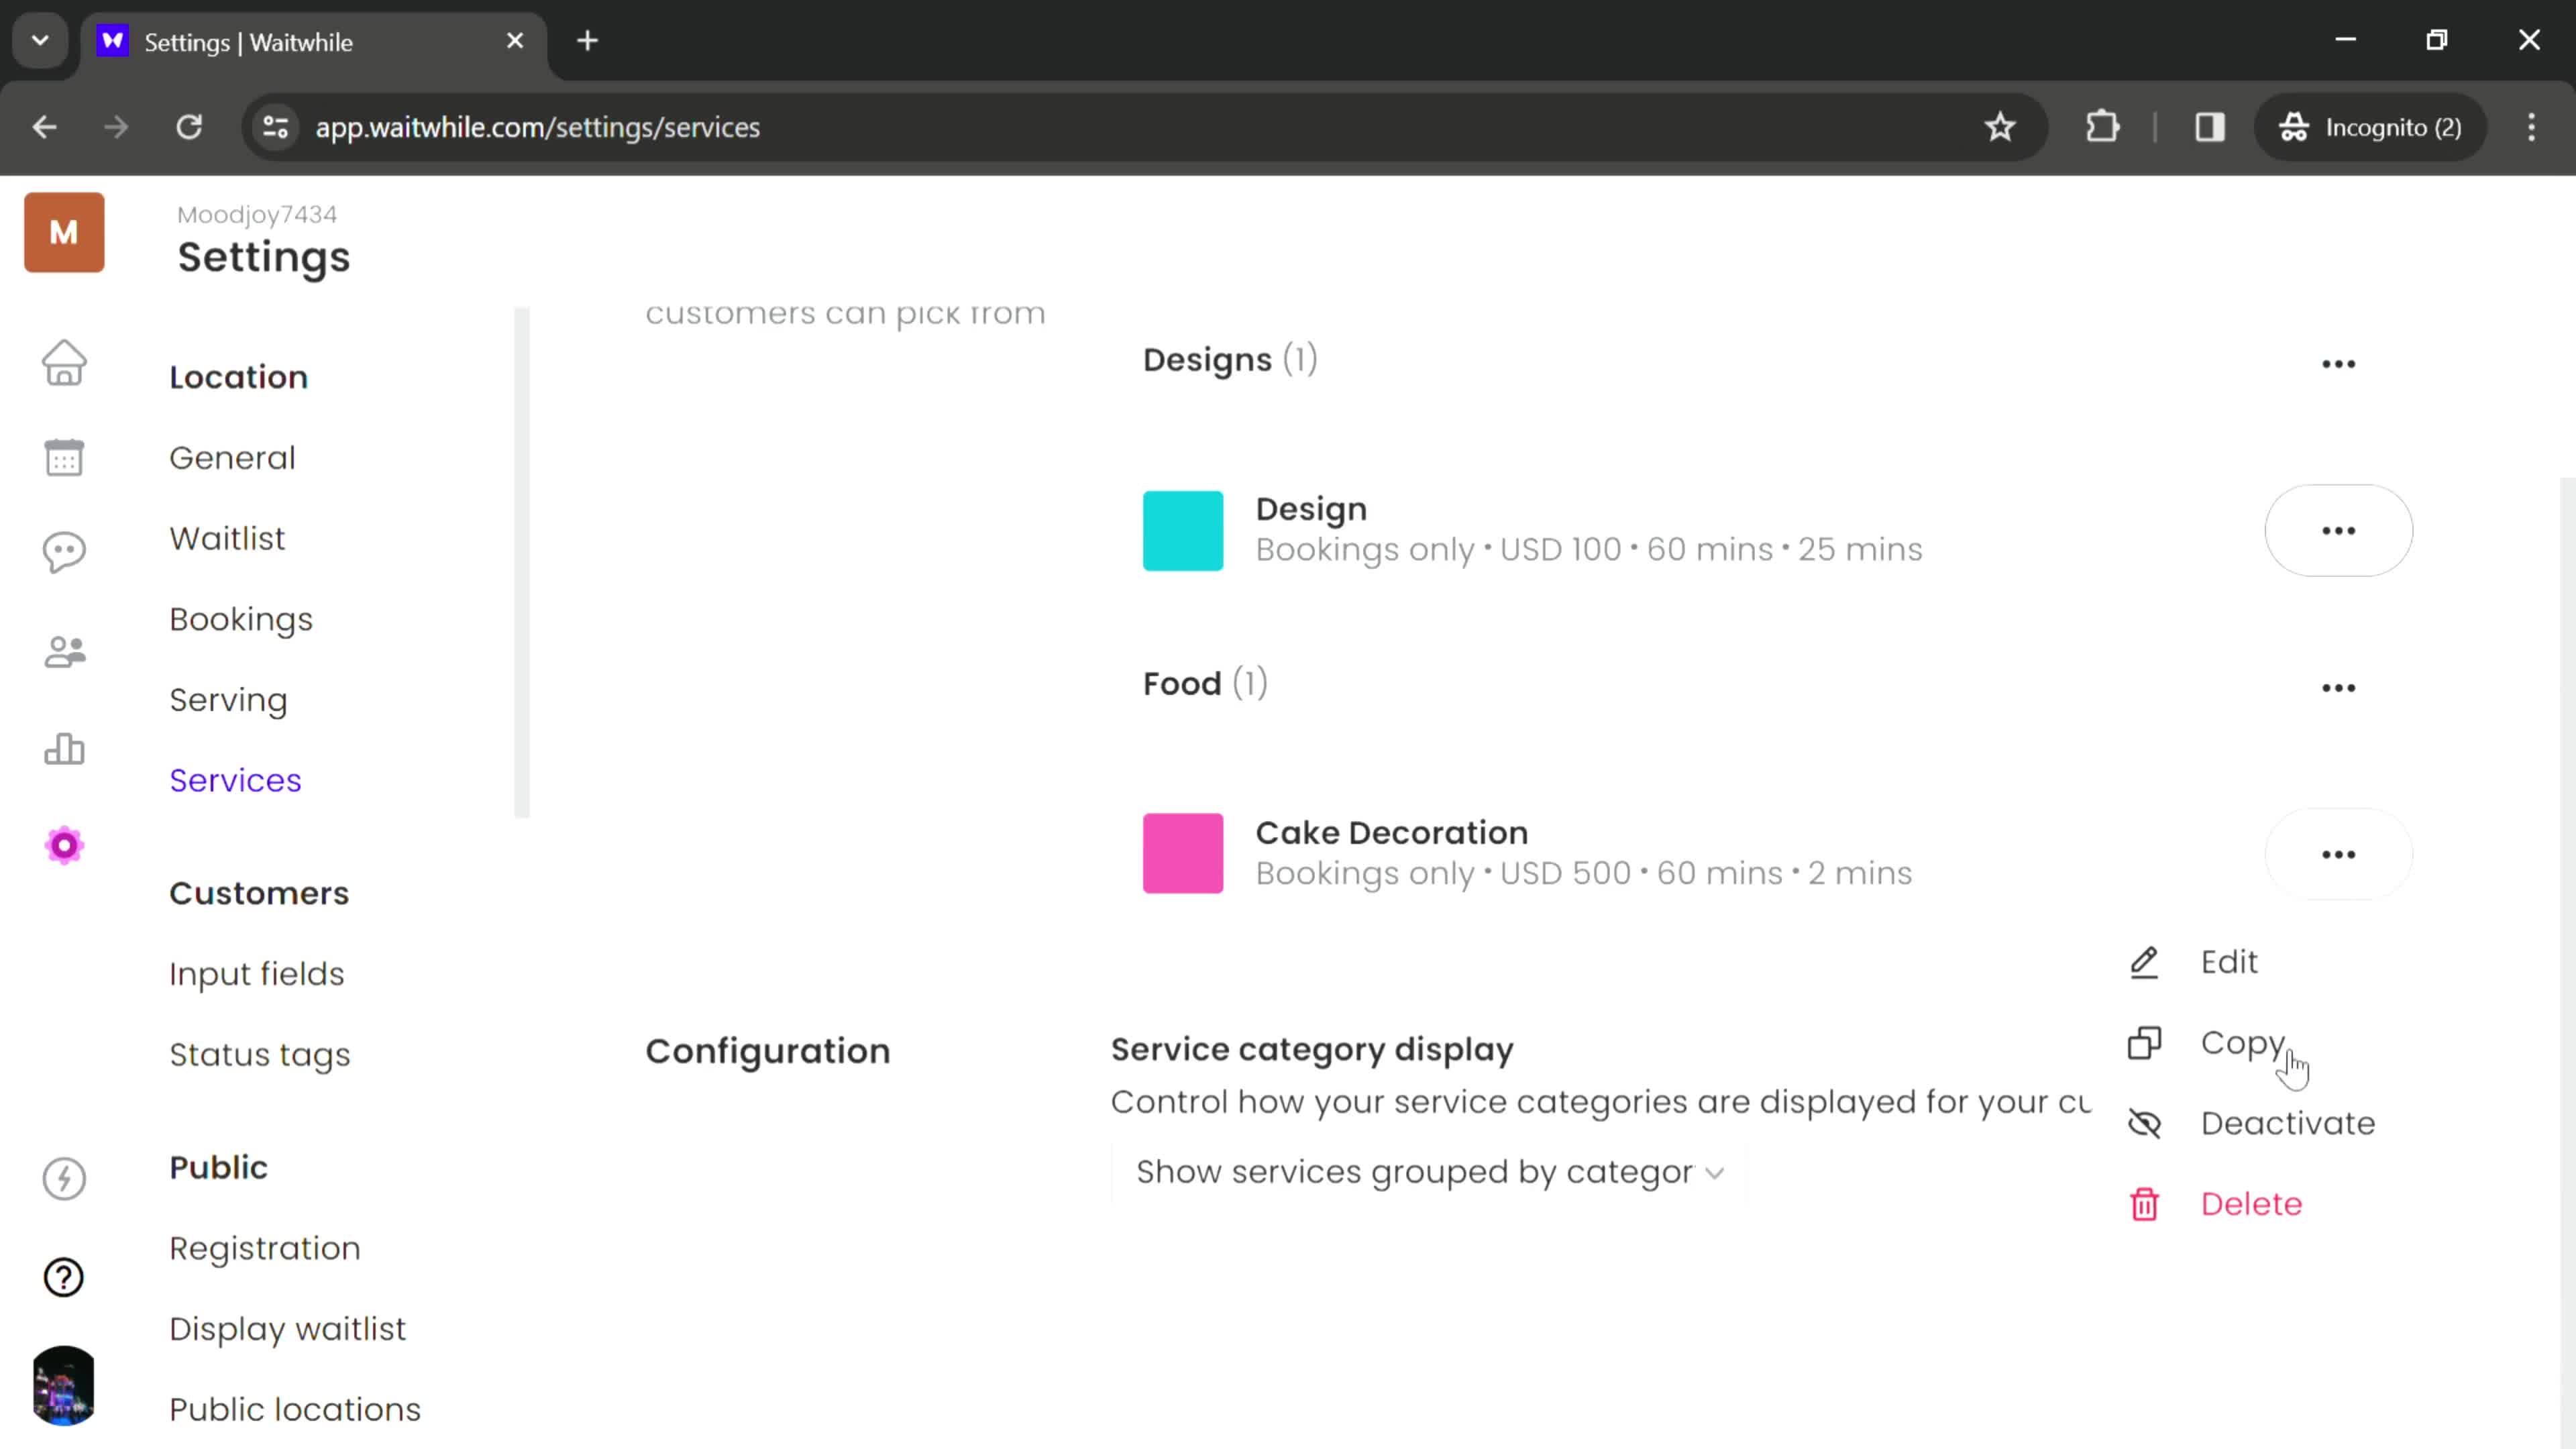Click the Edit pencil icon
The height and width of the screenshot is (1449, 2576).
click(2144, 962)
